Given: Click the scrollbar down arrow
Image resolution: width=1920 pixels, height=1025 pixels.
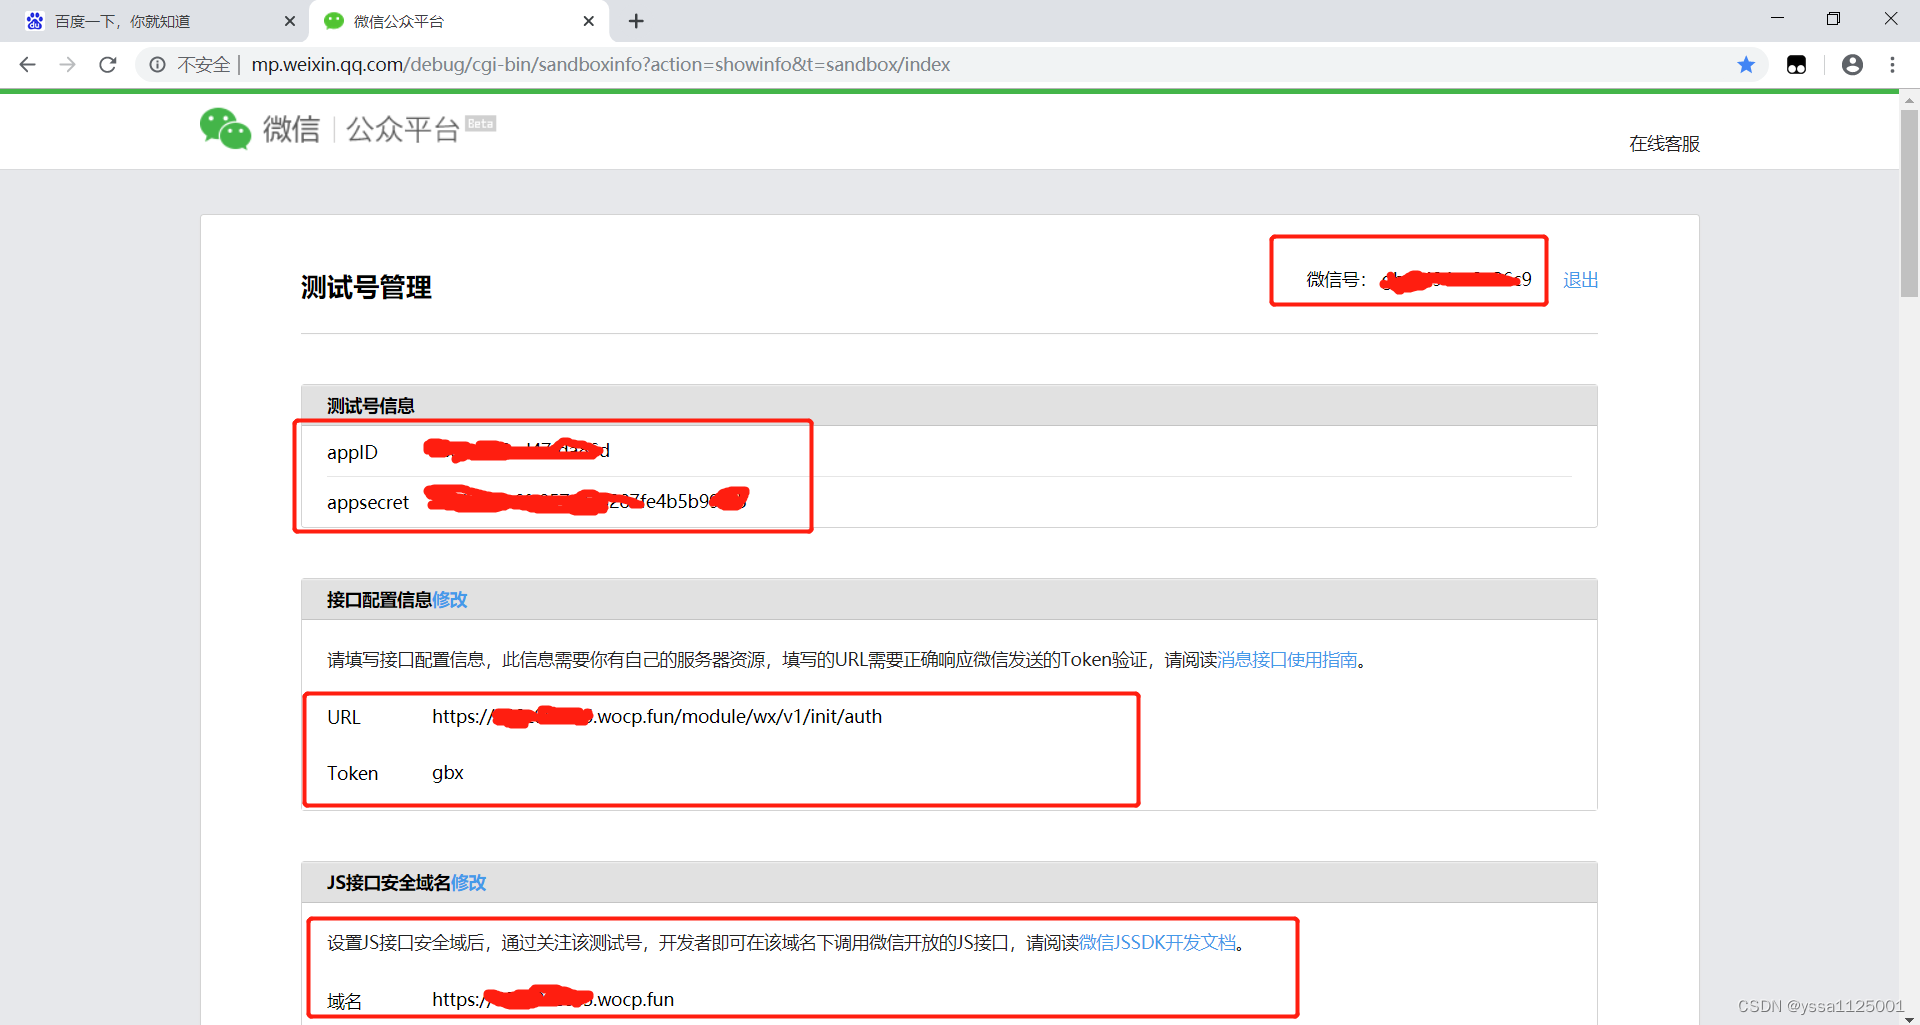Looking at the screenshot, I should tap(1909, 1018).
